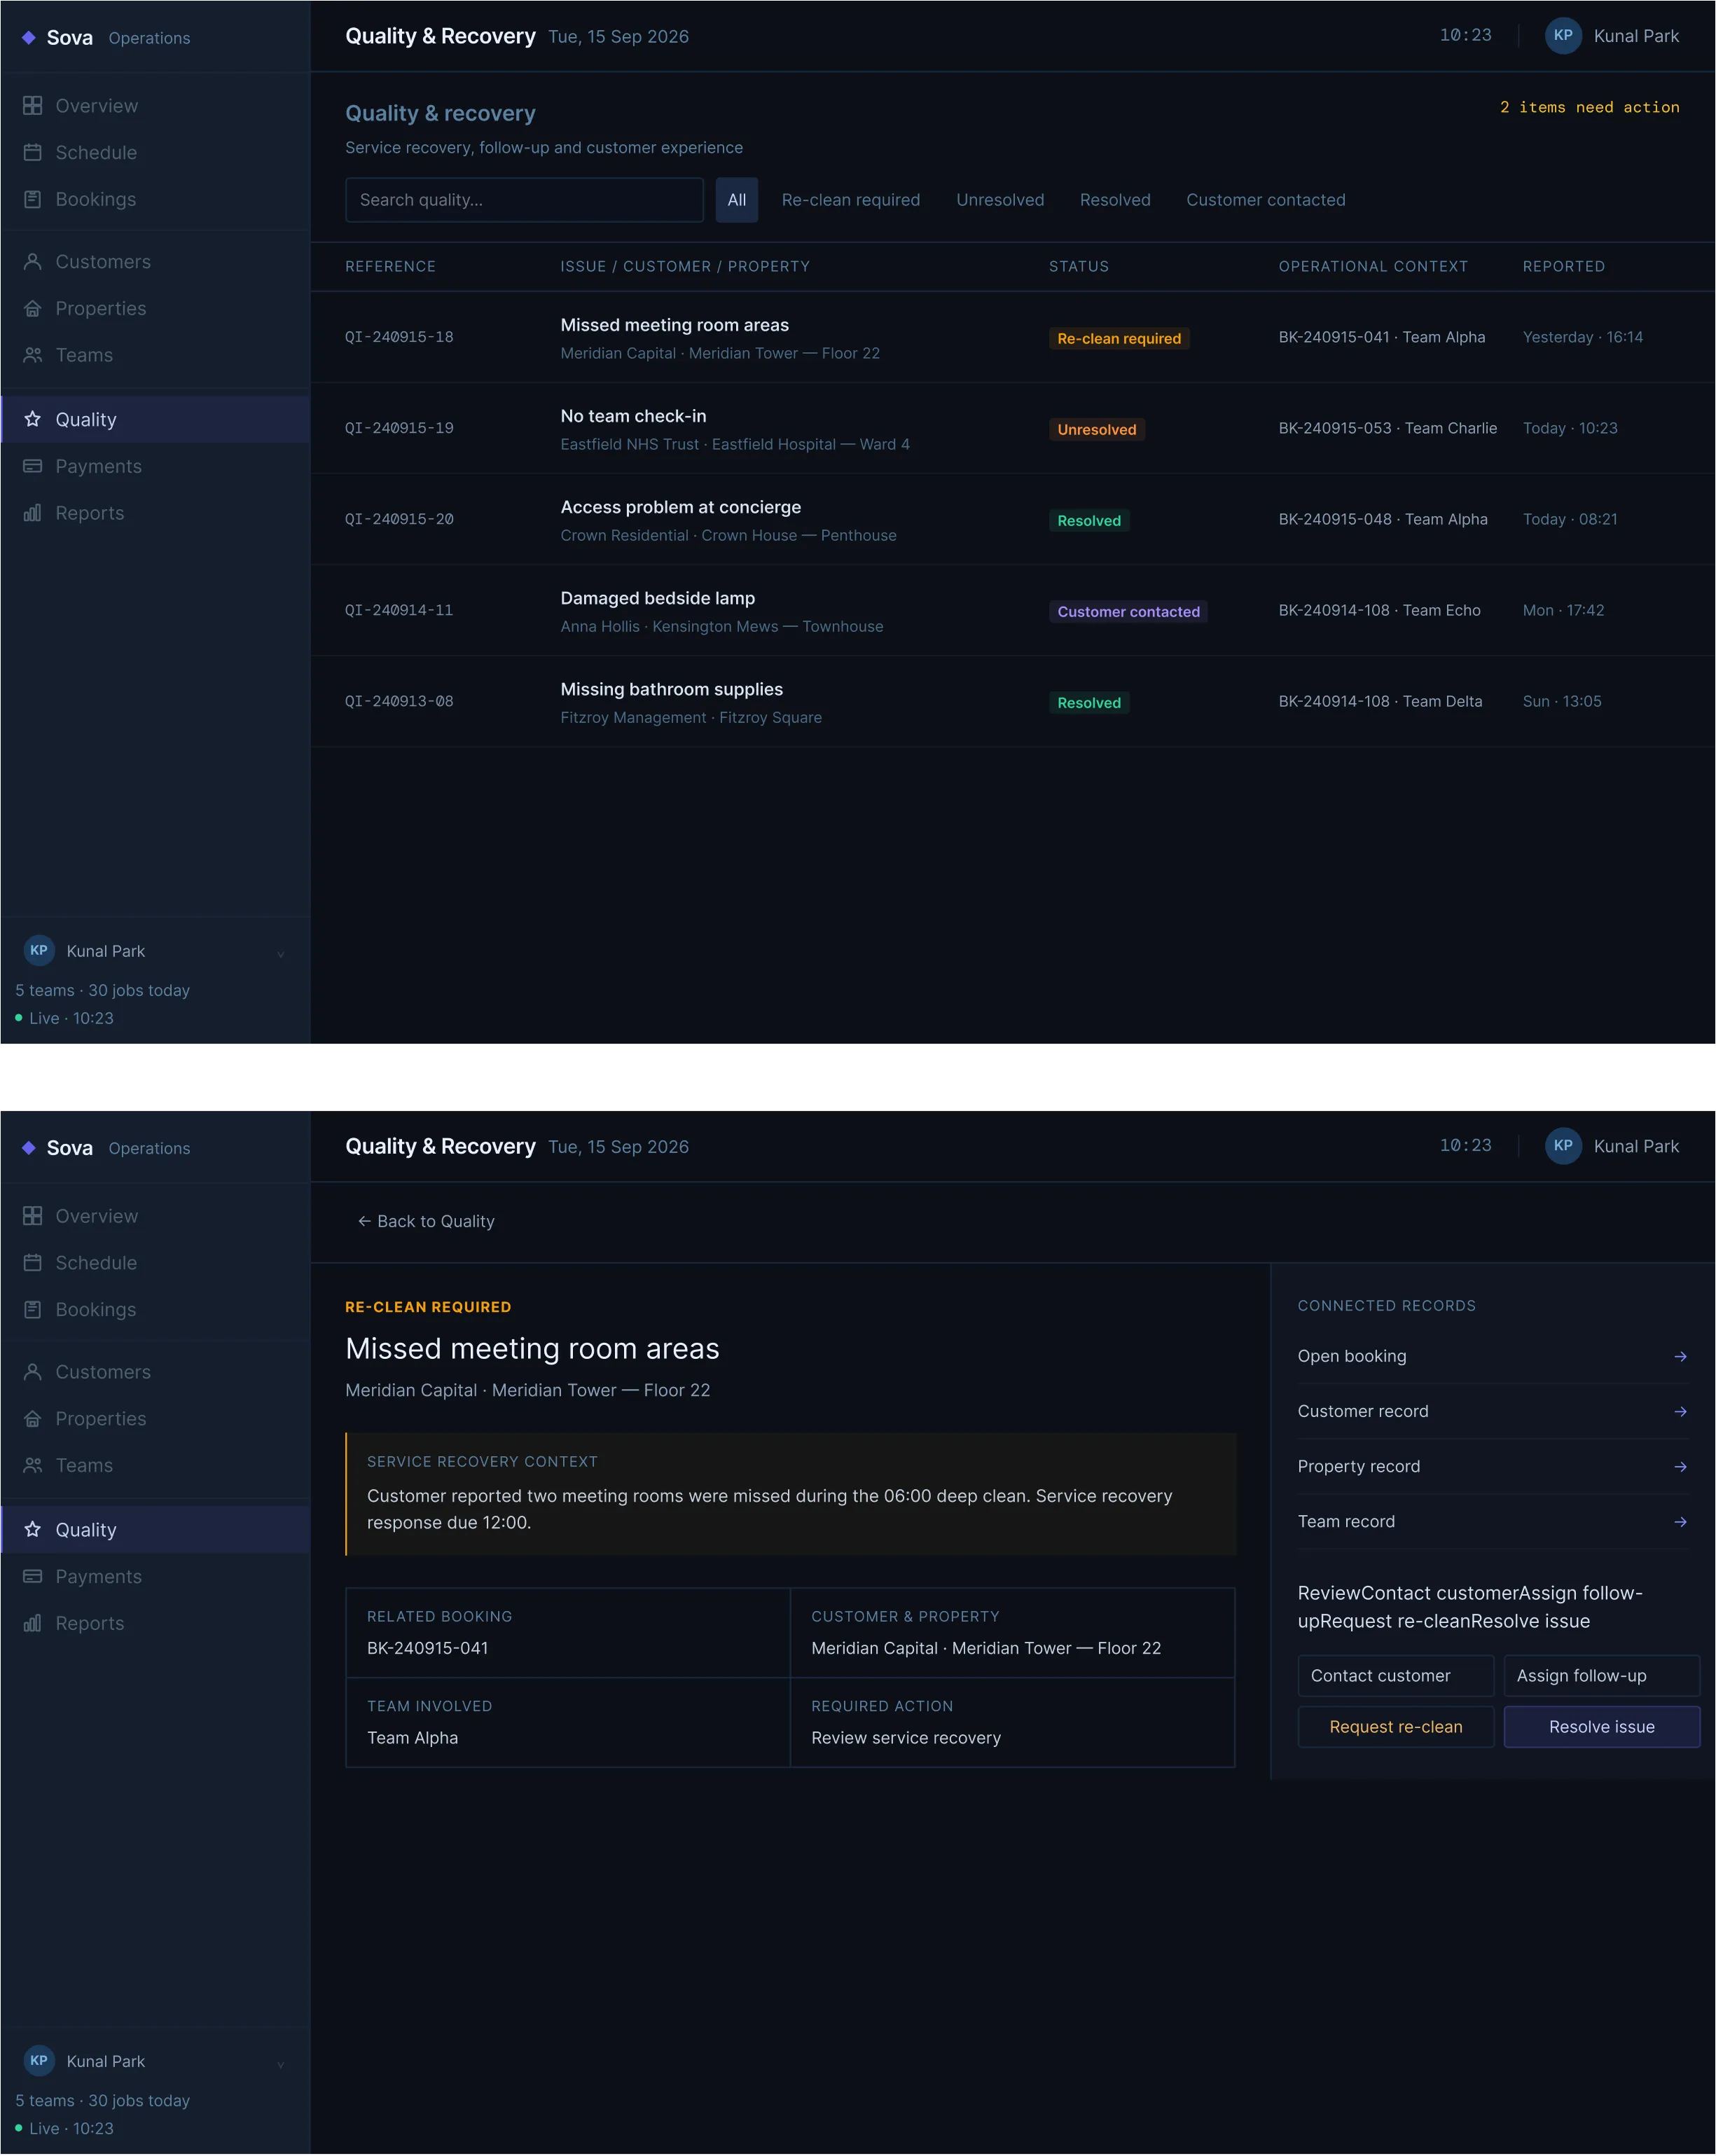Click the Contact customer button
This screenshot has height=2156, width=1716.
(x=1396, y=1676)
